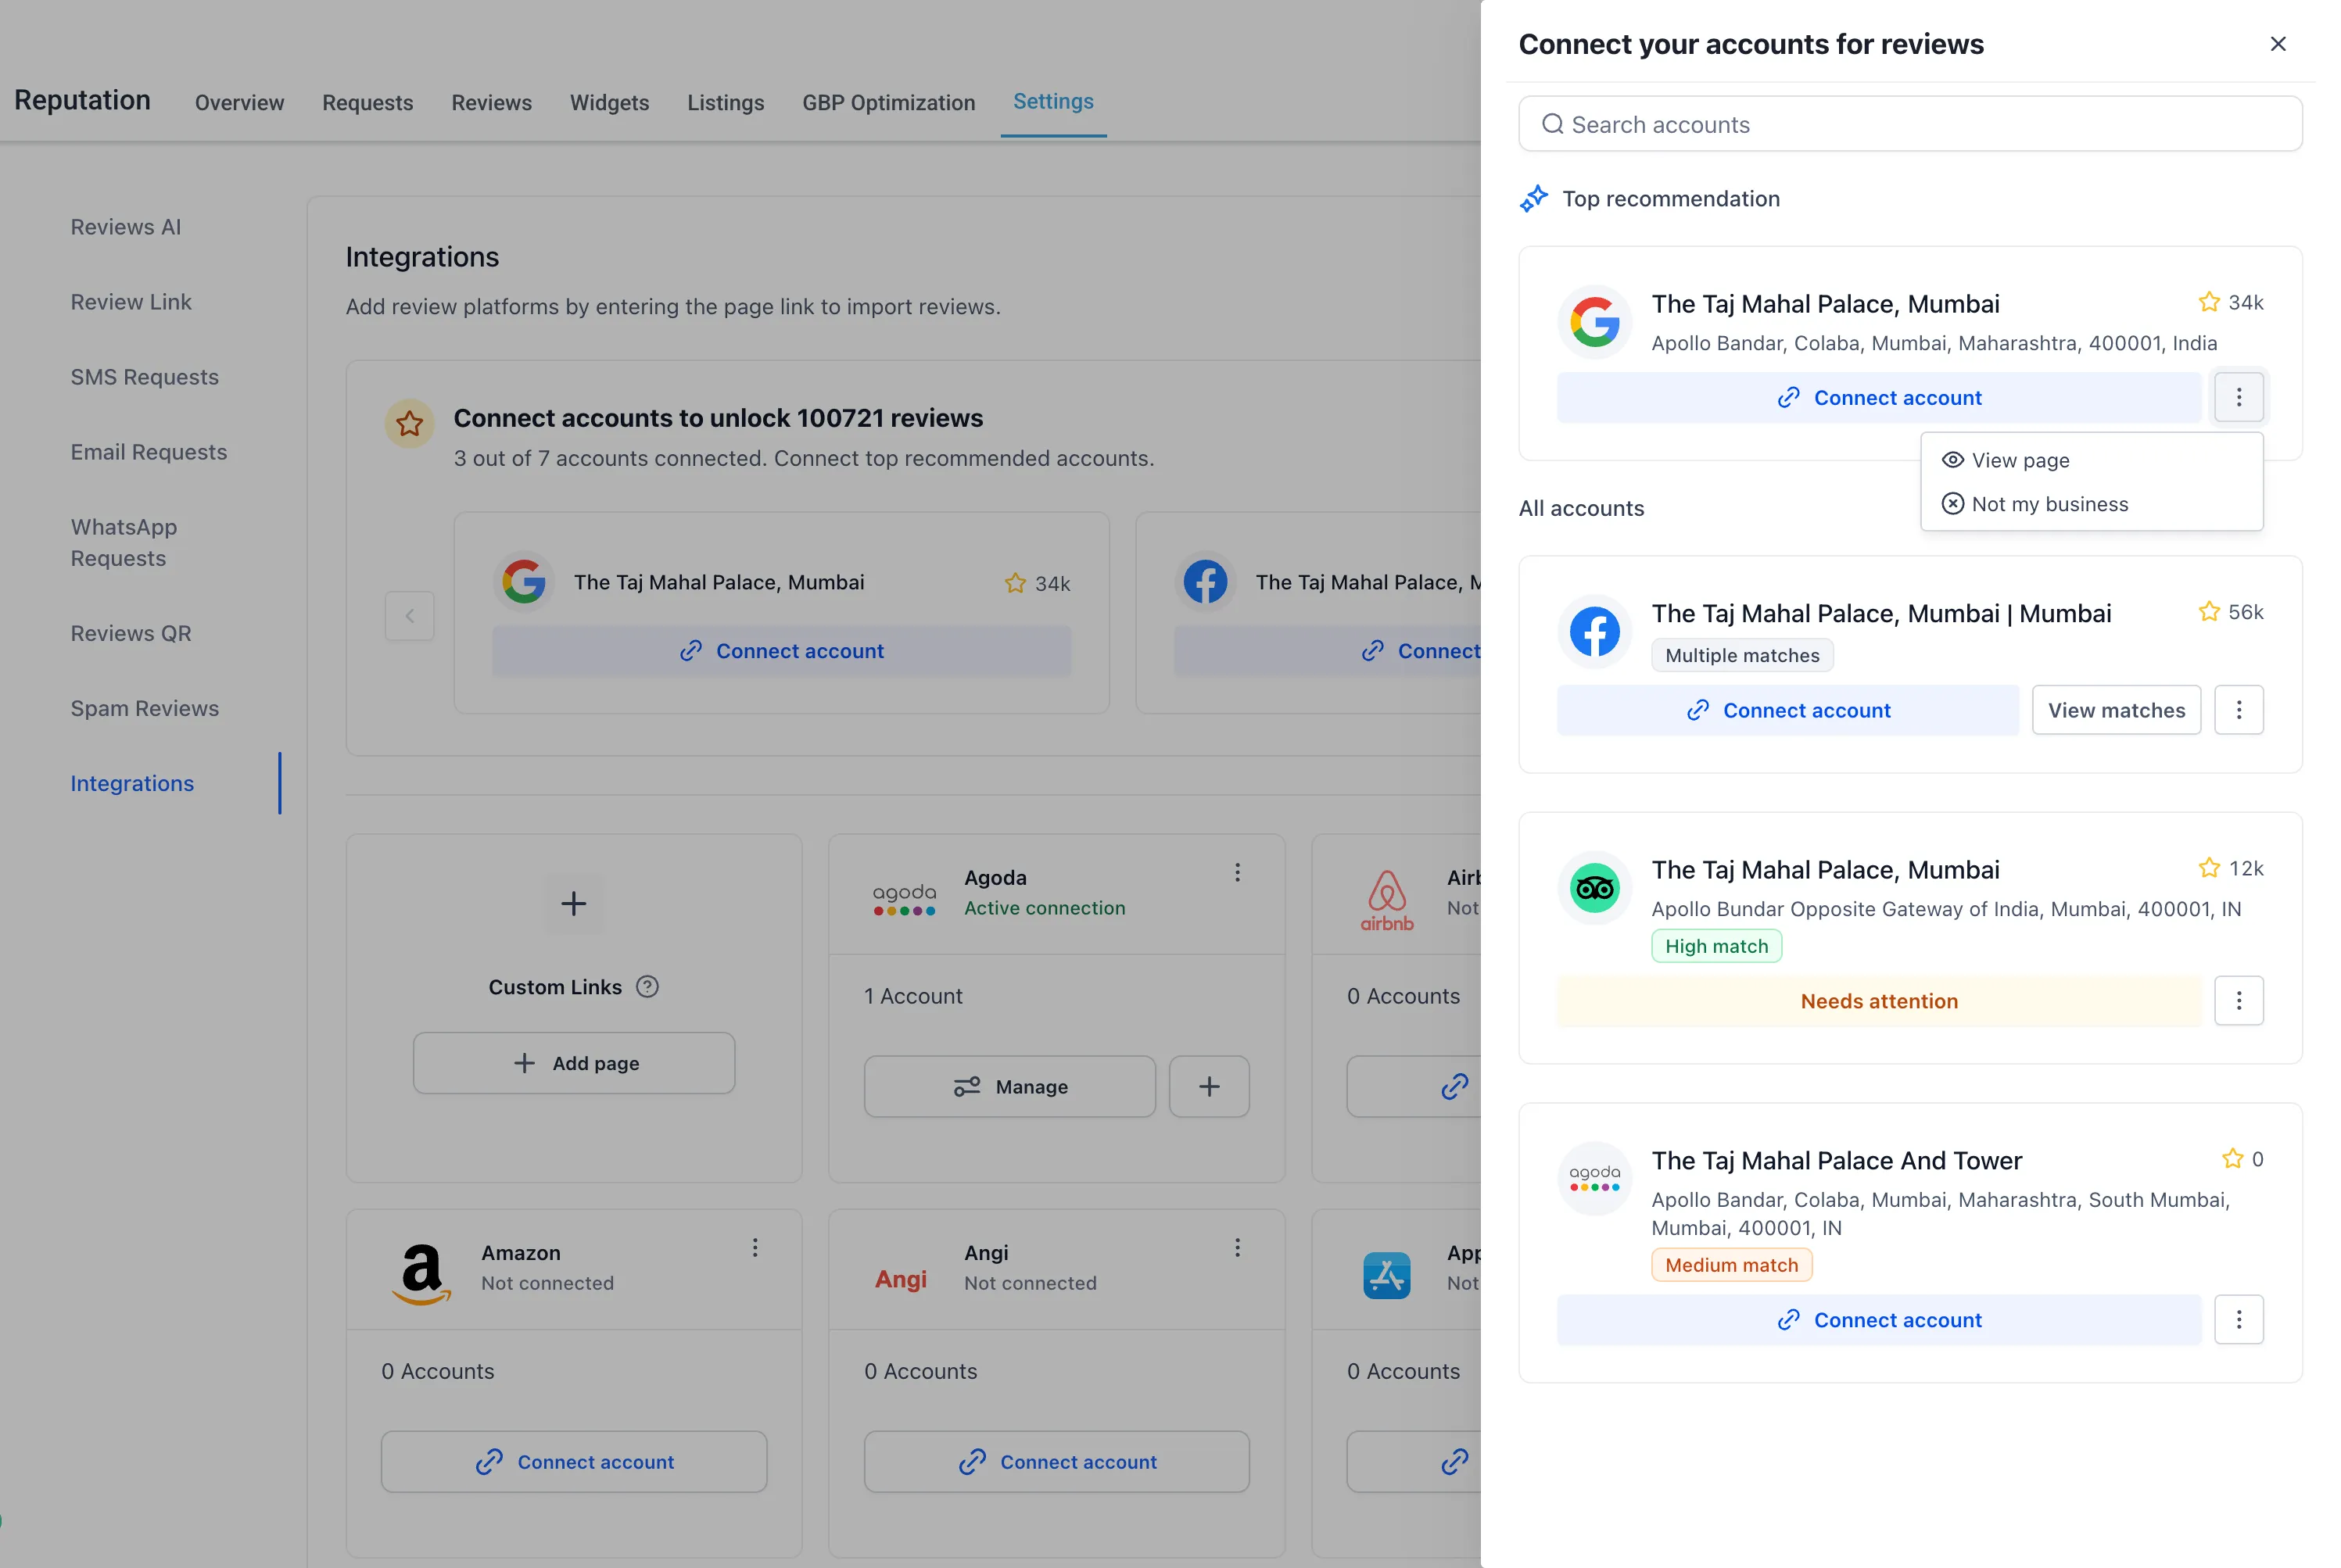Click Add page under Custom Links
The height and width of the screenshot is (1568, 2341).
pos(574,1063)
